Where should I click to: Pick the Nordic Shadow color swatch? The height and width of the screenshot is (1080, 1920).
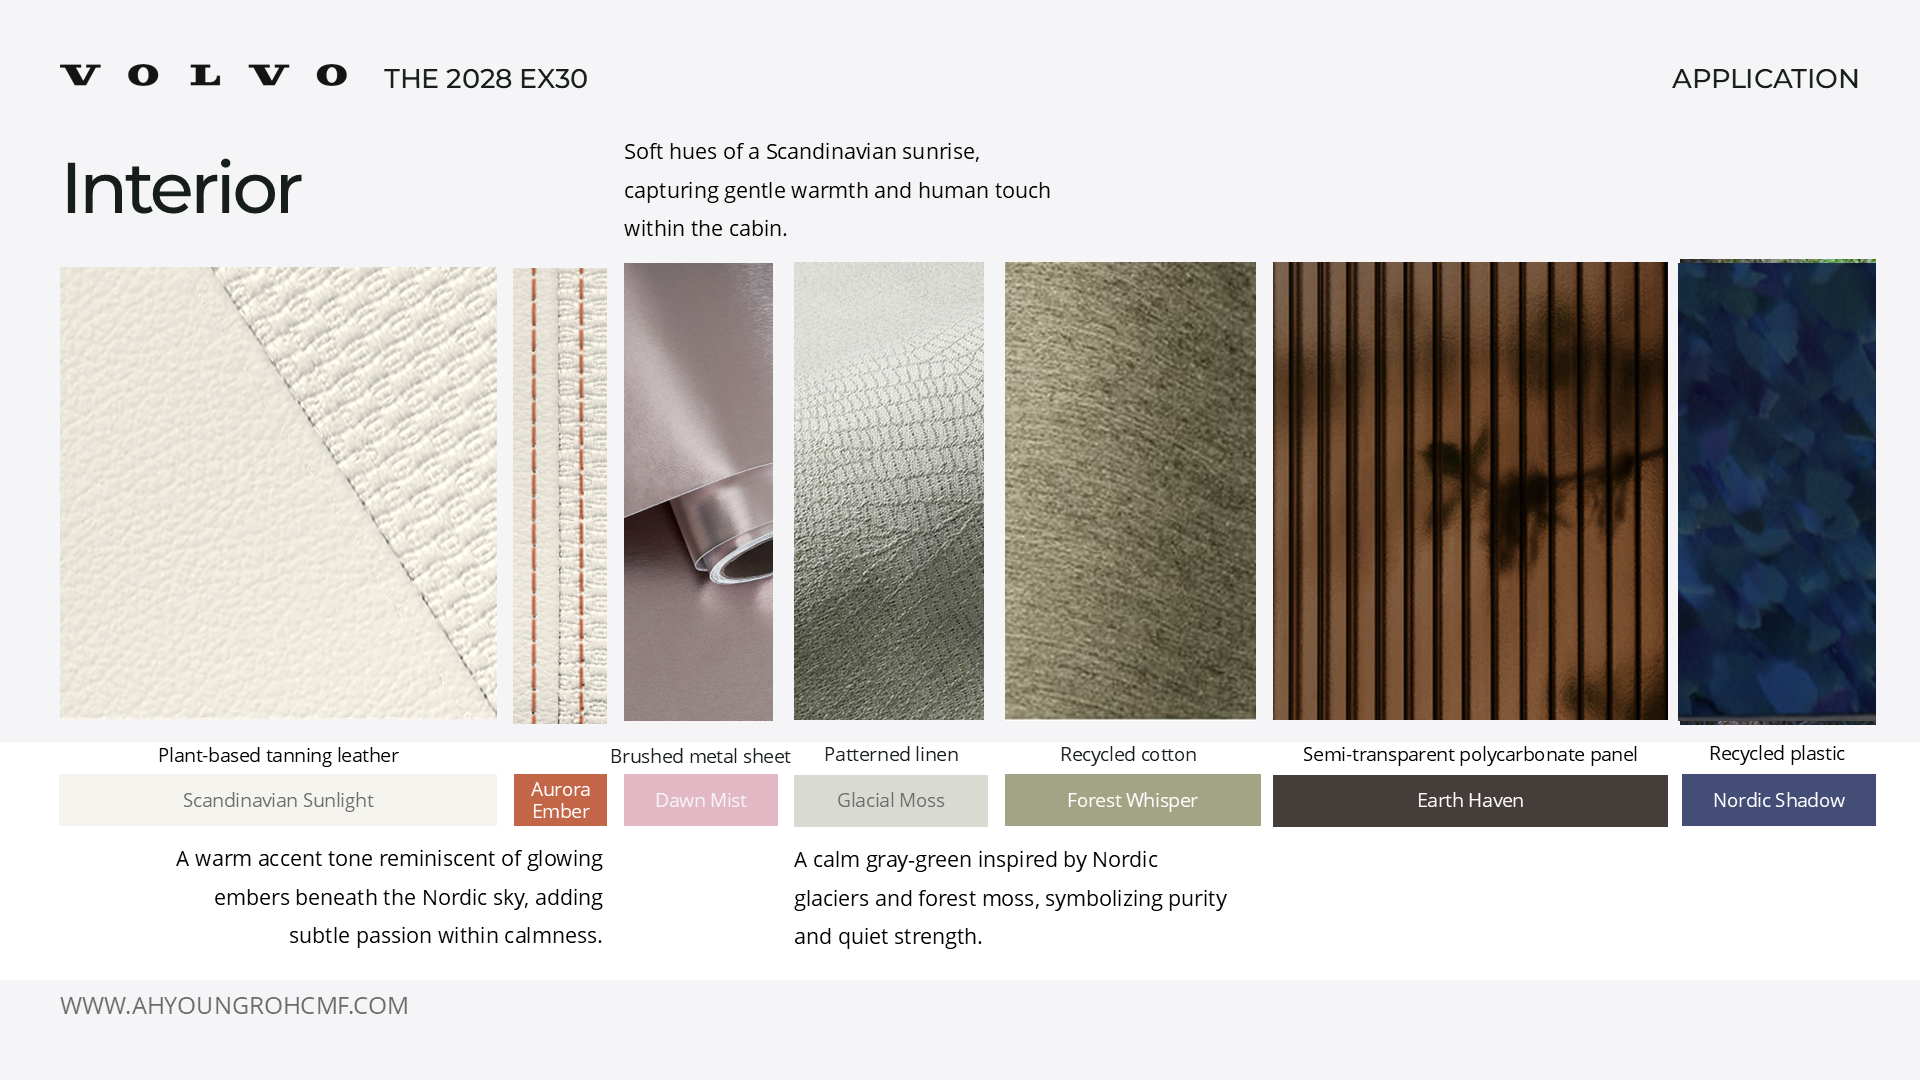[x=1779, y=800]
